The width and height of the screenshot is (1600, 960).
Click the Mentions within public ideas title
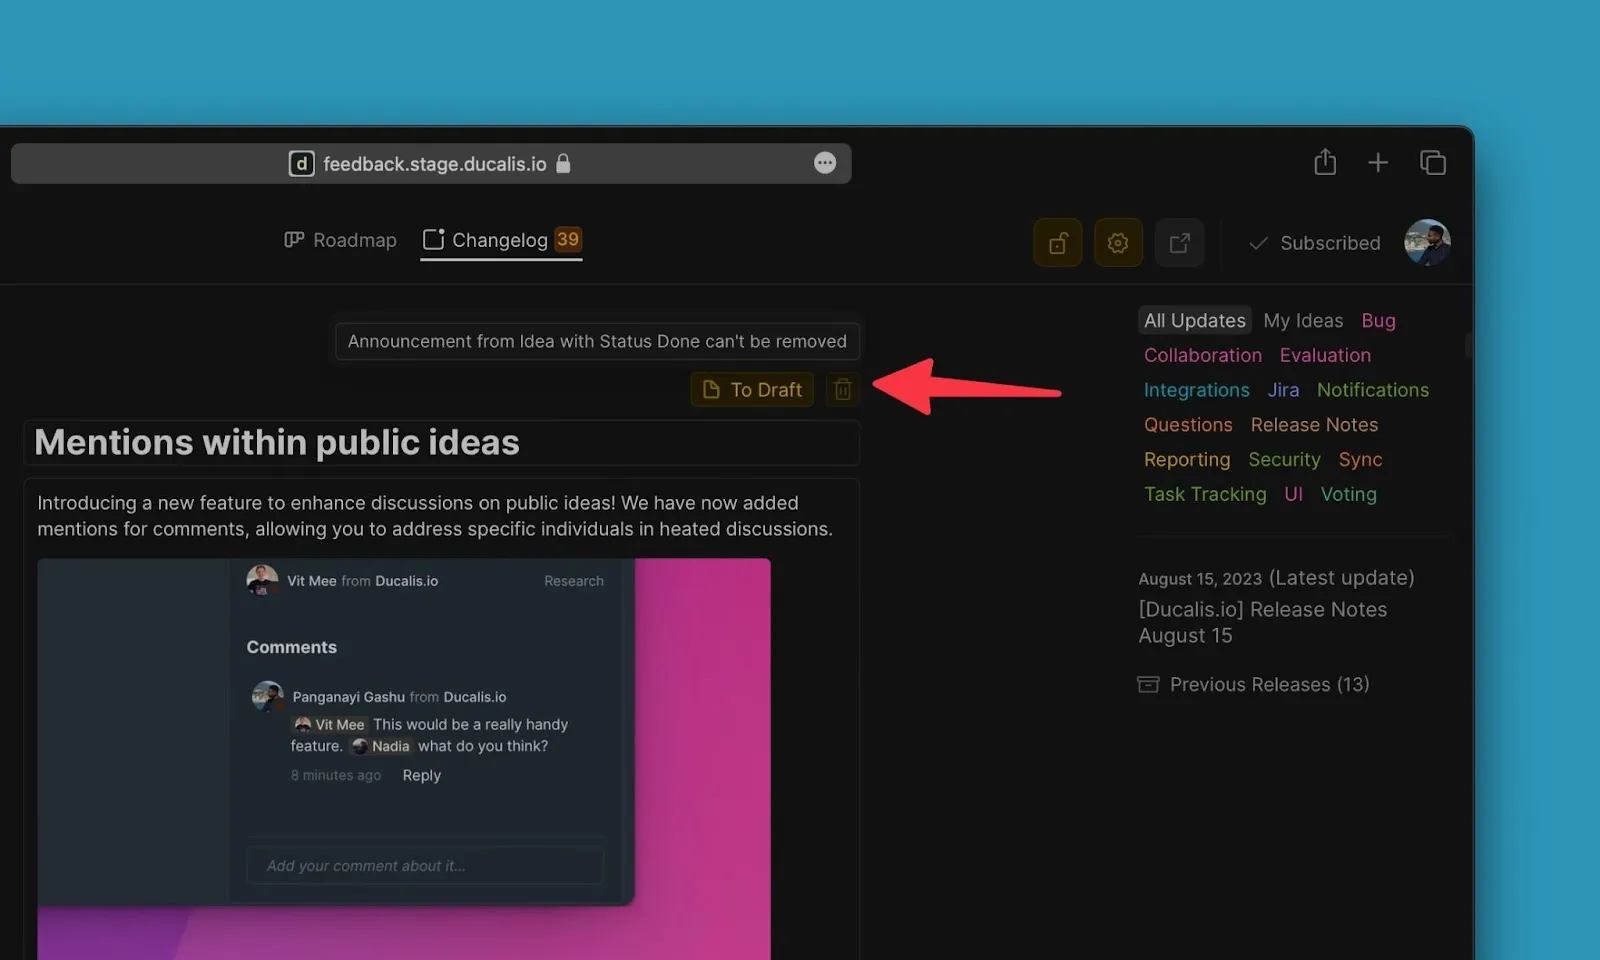pyautogui.click(x=277, y=442)
